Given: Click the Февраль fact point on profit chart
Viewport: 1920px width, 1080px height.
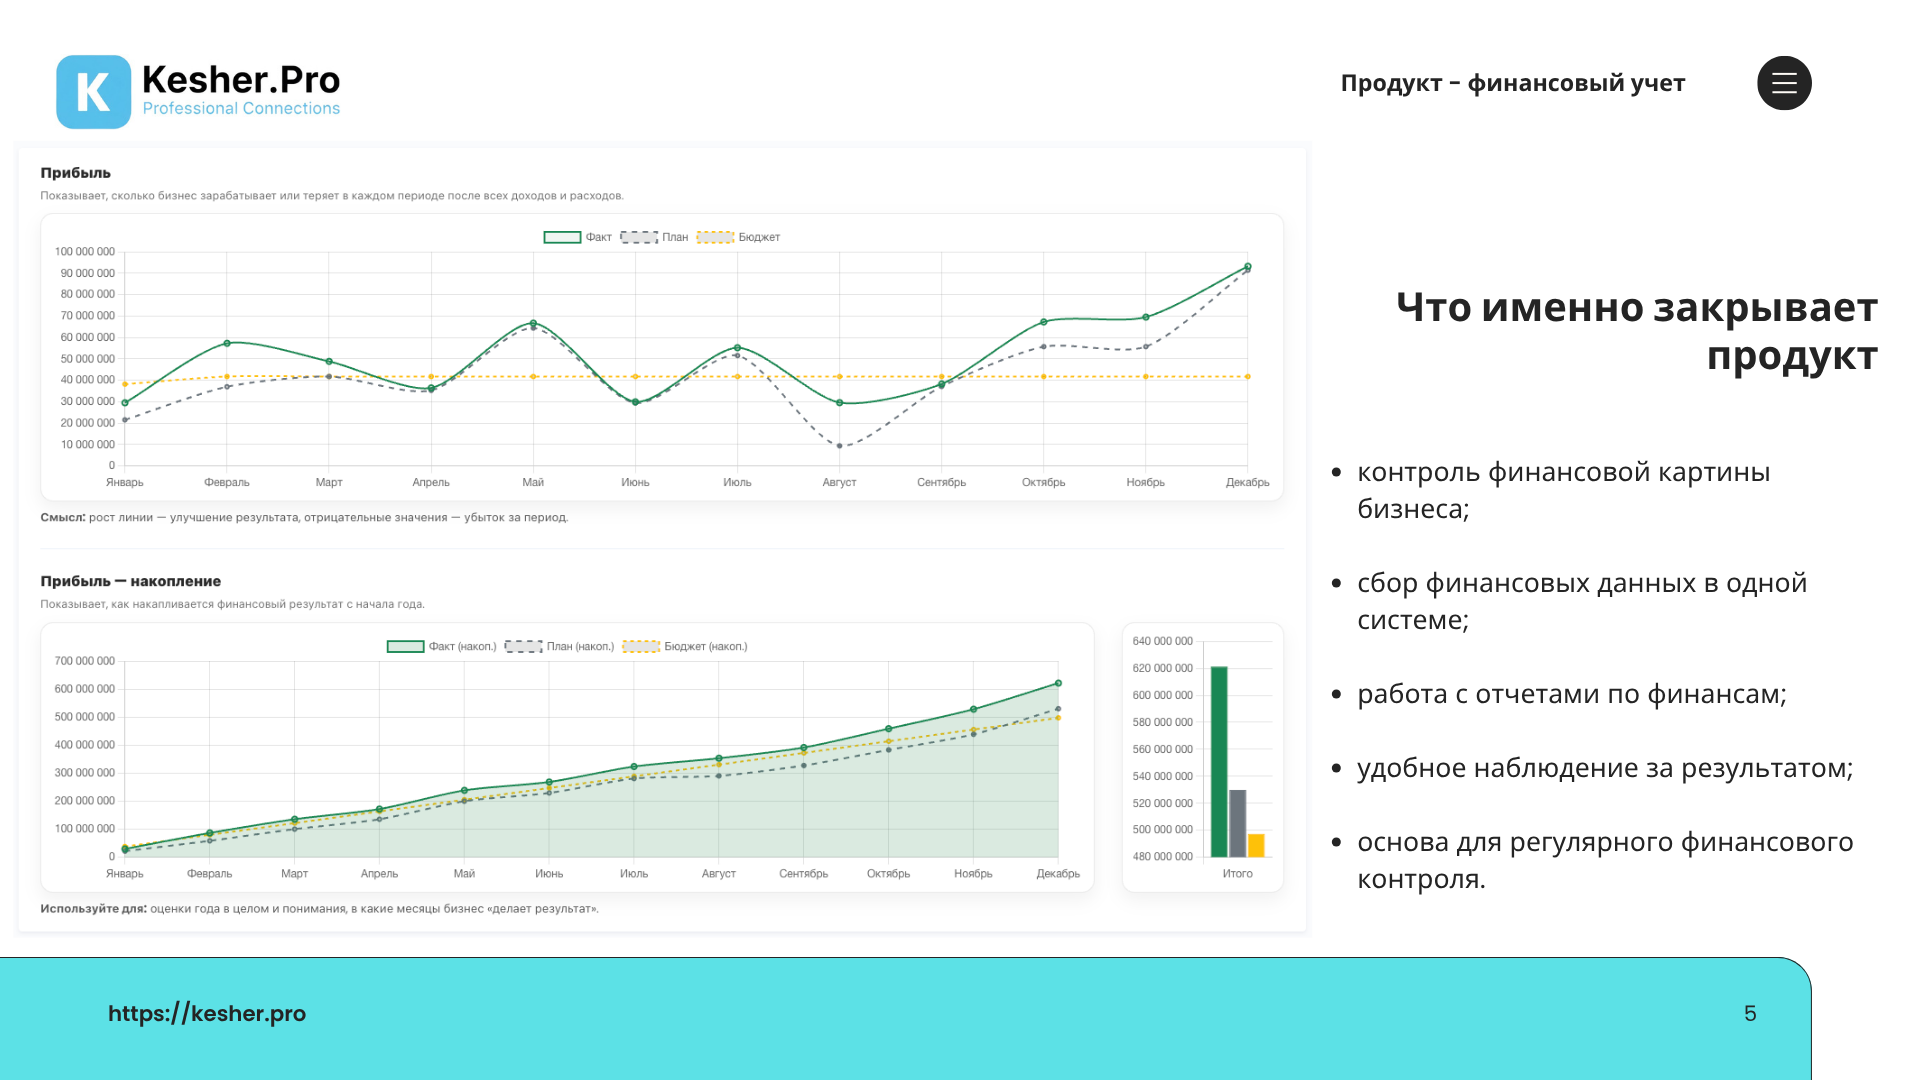Looking at the screenshot, I should tap(227, 343).
